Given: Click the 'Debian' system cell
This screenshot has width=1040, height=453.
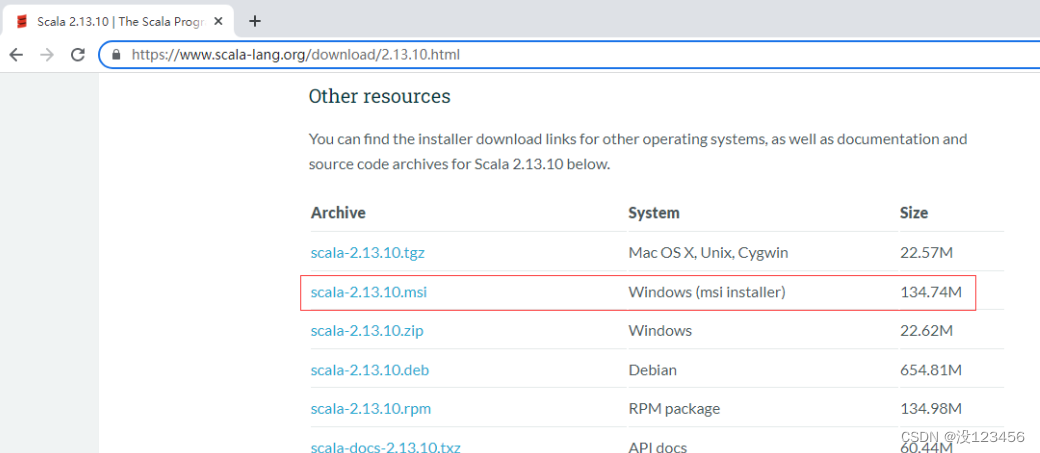Looking at the screenshot, I should click(653, 369).
